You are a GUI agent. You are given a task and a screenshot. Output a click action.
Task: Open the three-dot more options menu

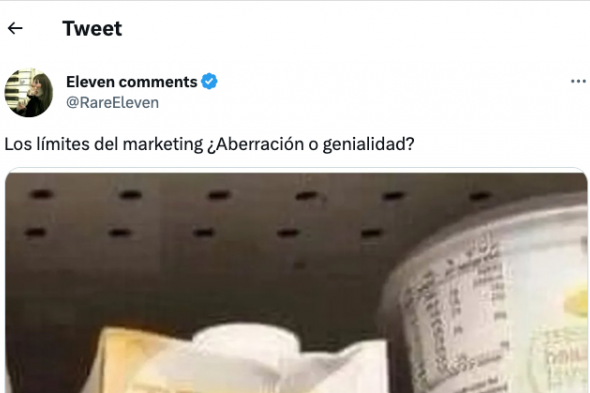point(578,81)
